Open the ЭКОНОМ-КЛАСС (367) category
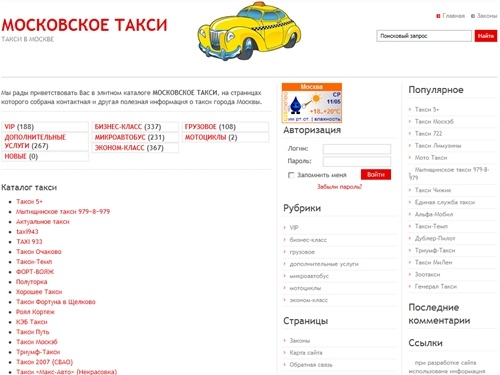Image resolution: width=500 pixels, height=375 pixels. click(129, 148)
